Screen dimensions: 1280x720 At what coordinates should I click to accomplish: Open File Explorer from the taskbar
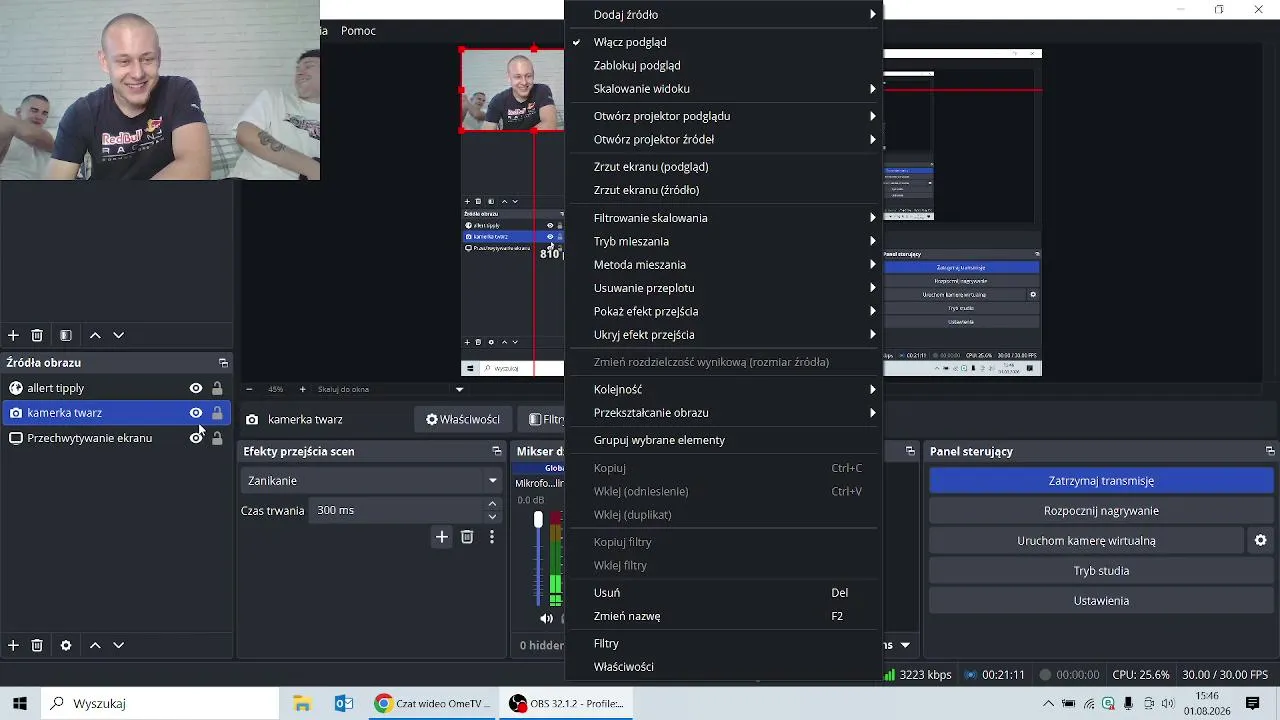tap(302, 704)
